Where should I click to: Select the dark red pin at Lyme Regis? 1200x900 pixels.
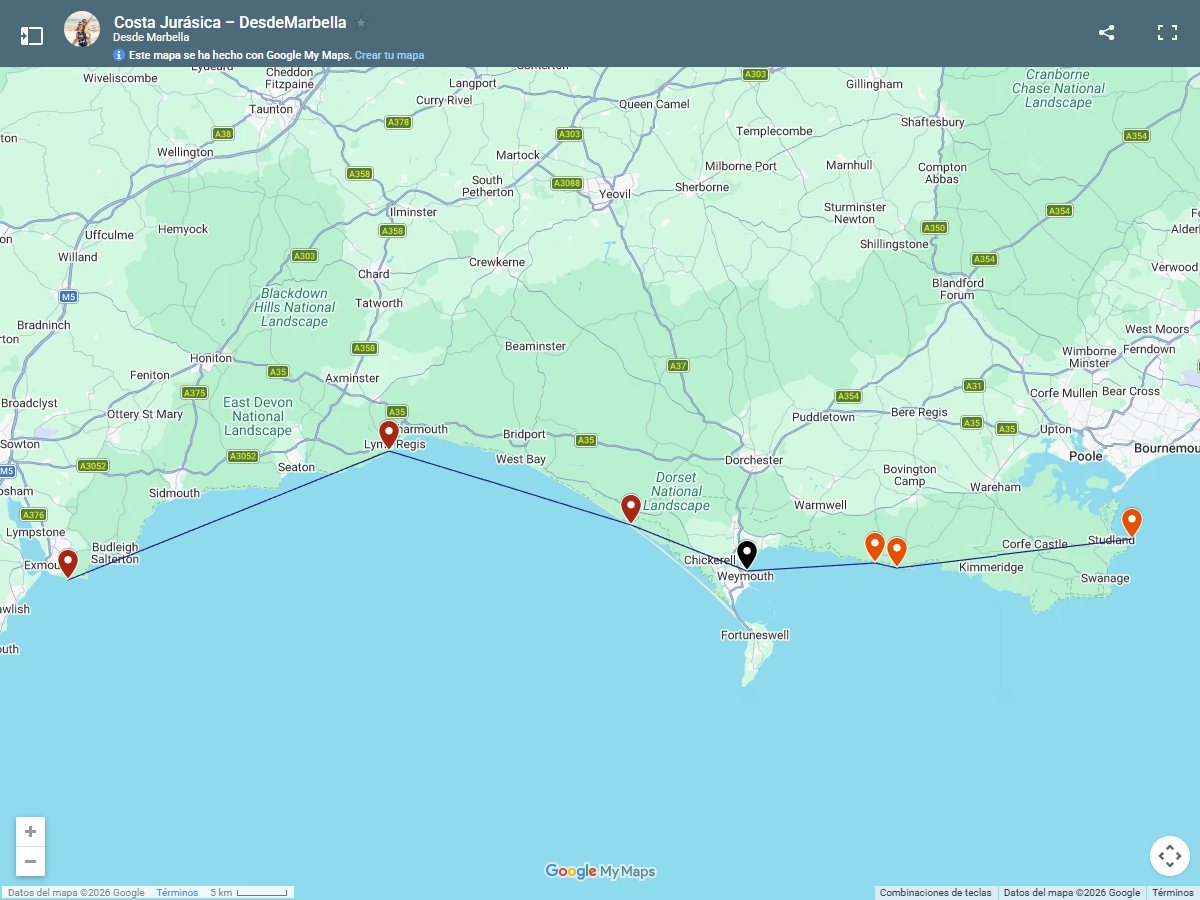coord(389,435)
